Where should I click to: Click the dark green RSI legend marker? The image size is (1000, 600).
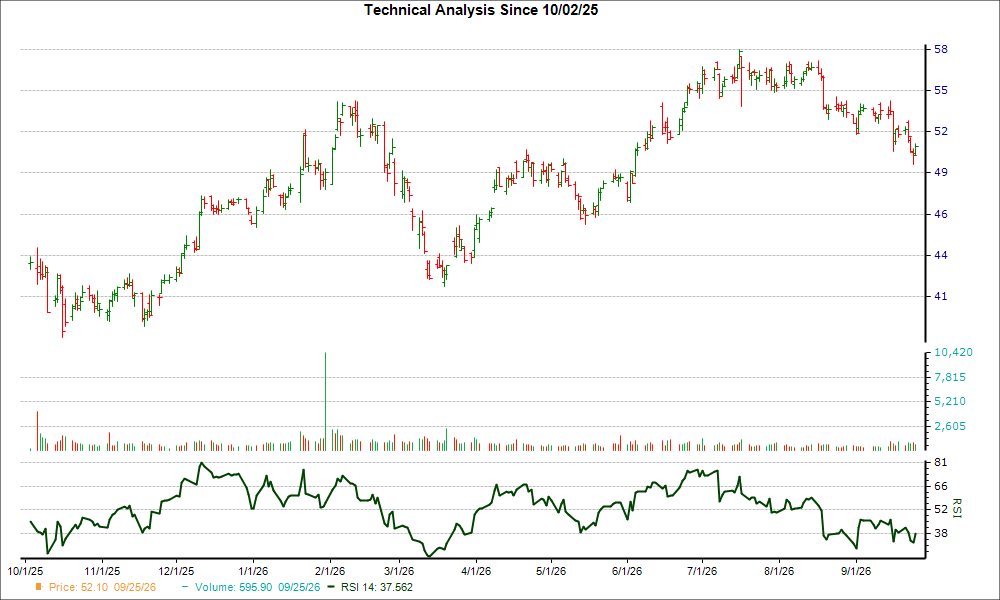331,587
